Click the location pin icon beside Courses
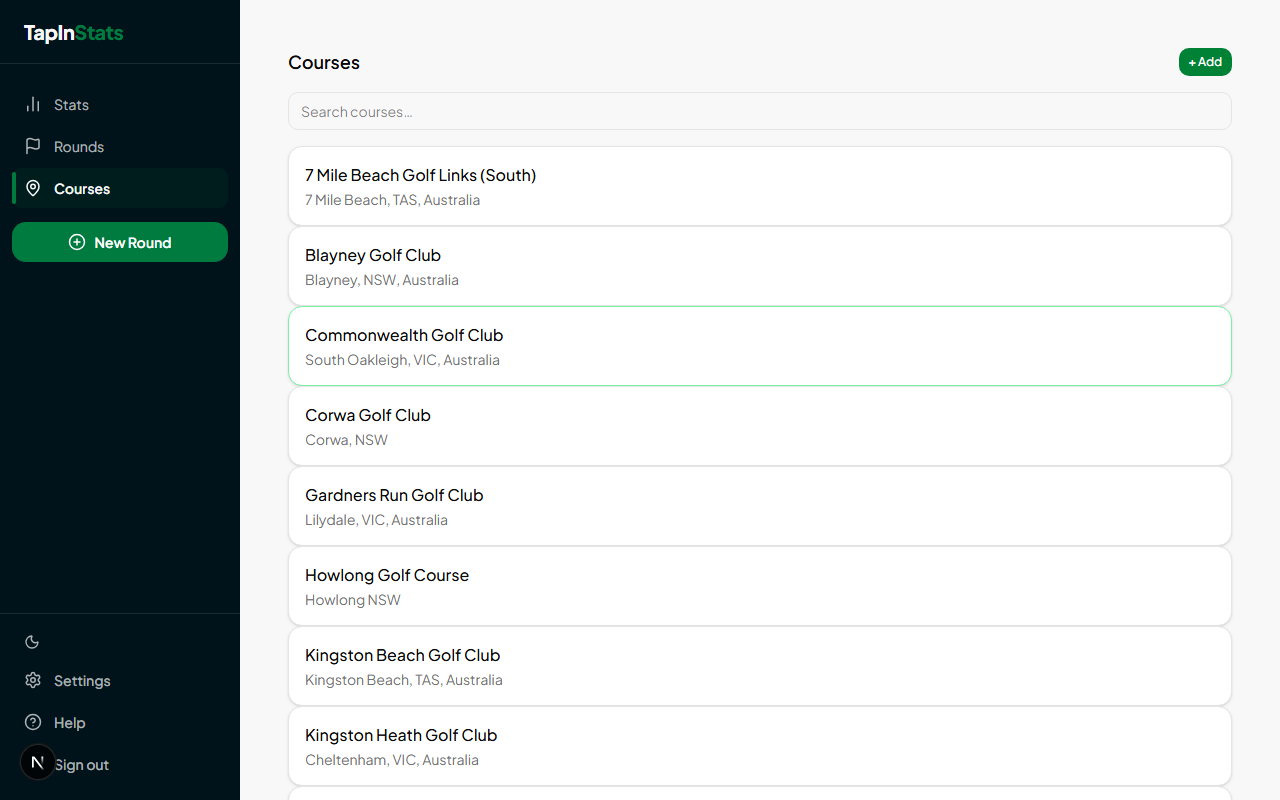Screen dimensions: 1280x800 tap(33, 188)
